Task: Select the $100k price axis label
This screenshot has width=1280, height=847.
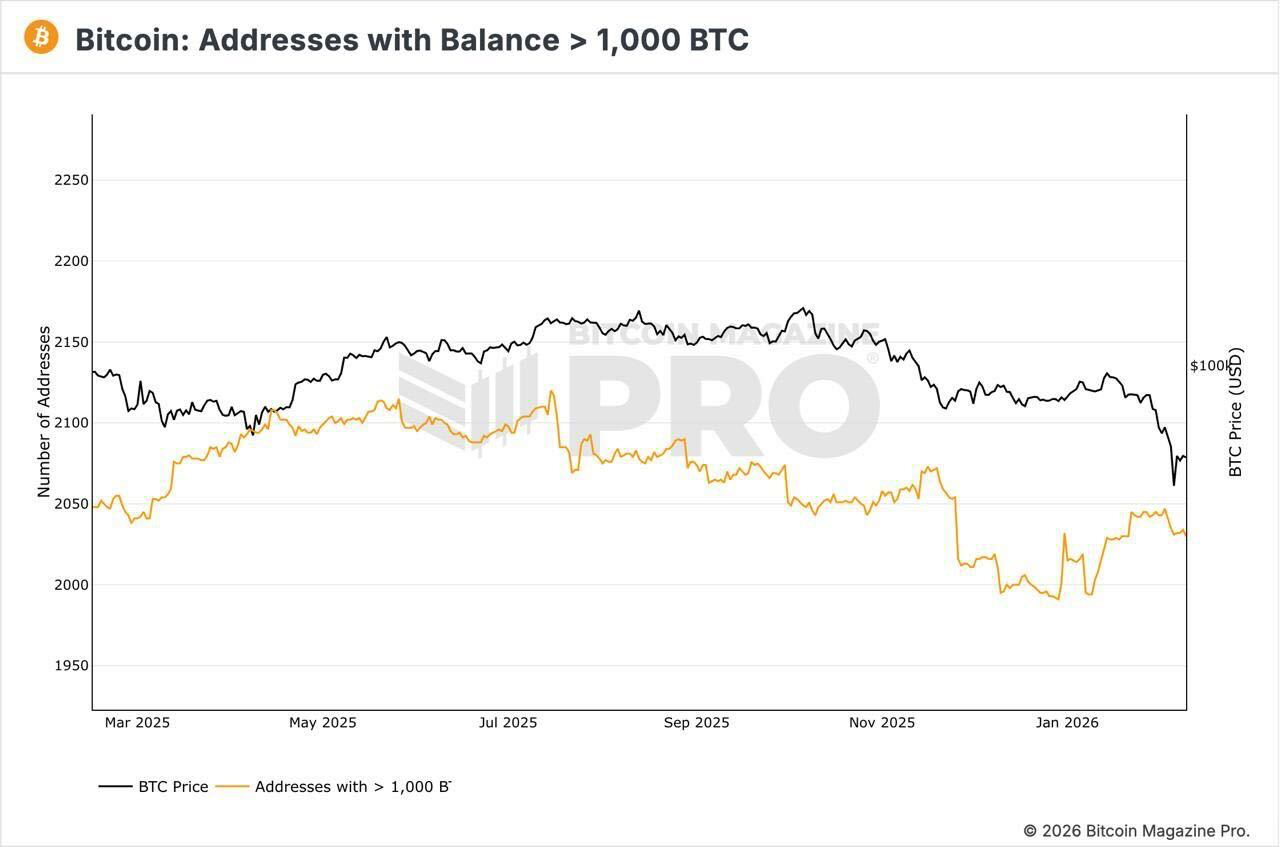Action: click(x=1210, y=366)
